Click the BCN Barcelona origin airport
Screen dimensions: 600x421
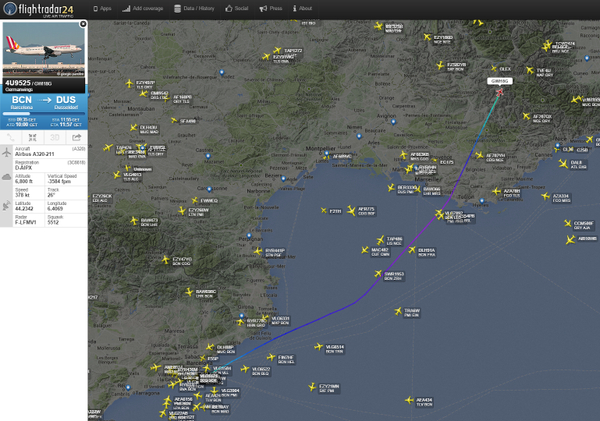pyautogui.click(x=22, y=102)
